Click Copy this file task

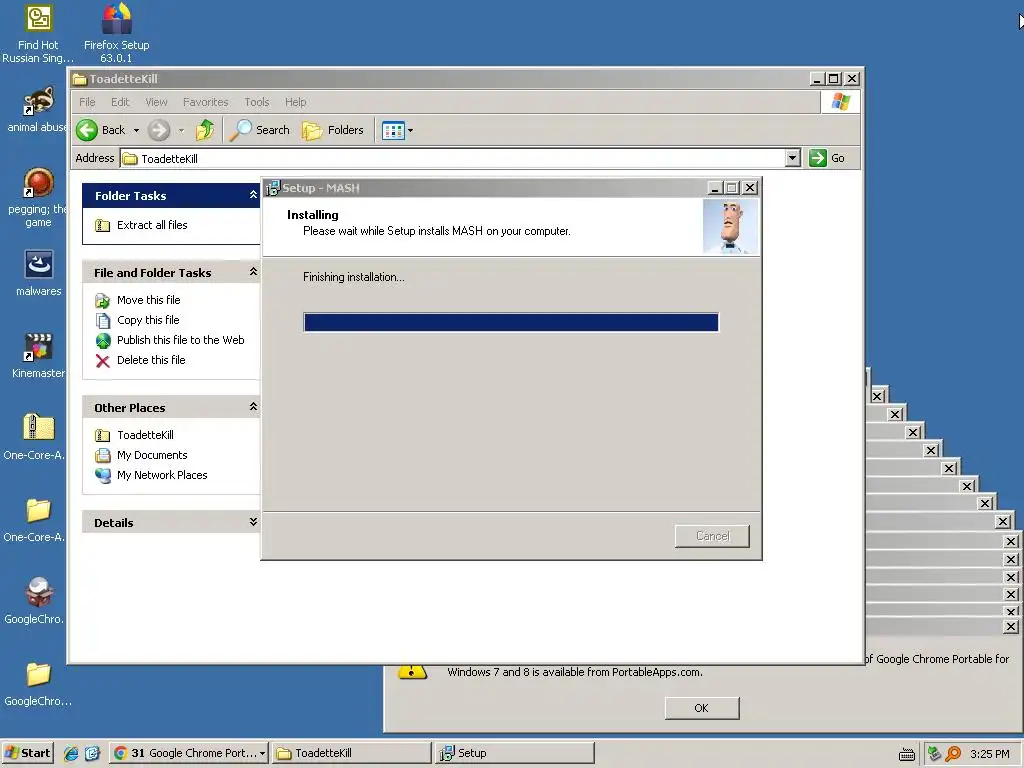[137, 320]
